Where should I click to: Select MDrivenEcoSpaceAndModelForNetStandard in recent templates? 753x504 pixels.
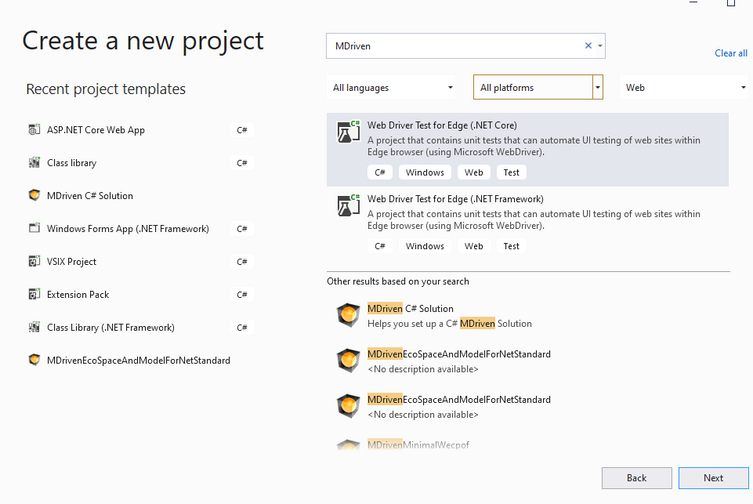(x=138, y=361)
